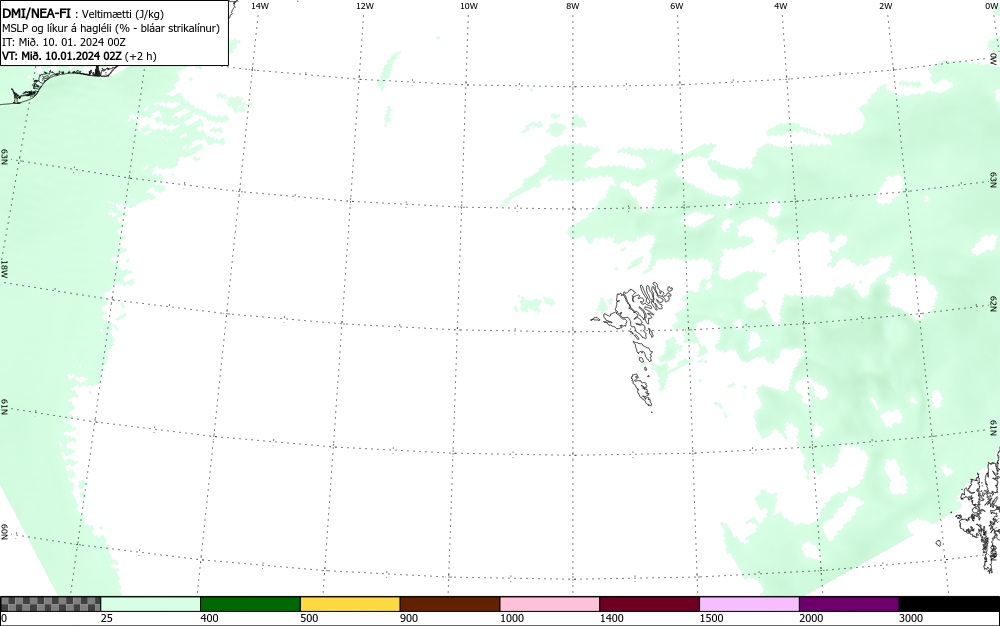Click the purple 2000–3000 legend swatch
The width and height of the screenshot is (1000, 626).
849,604
